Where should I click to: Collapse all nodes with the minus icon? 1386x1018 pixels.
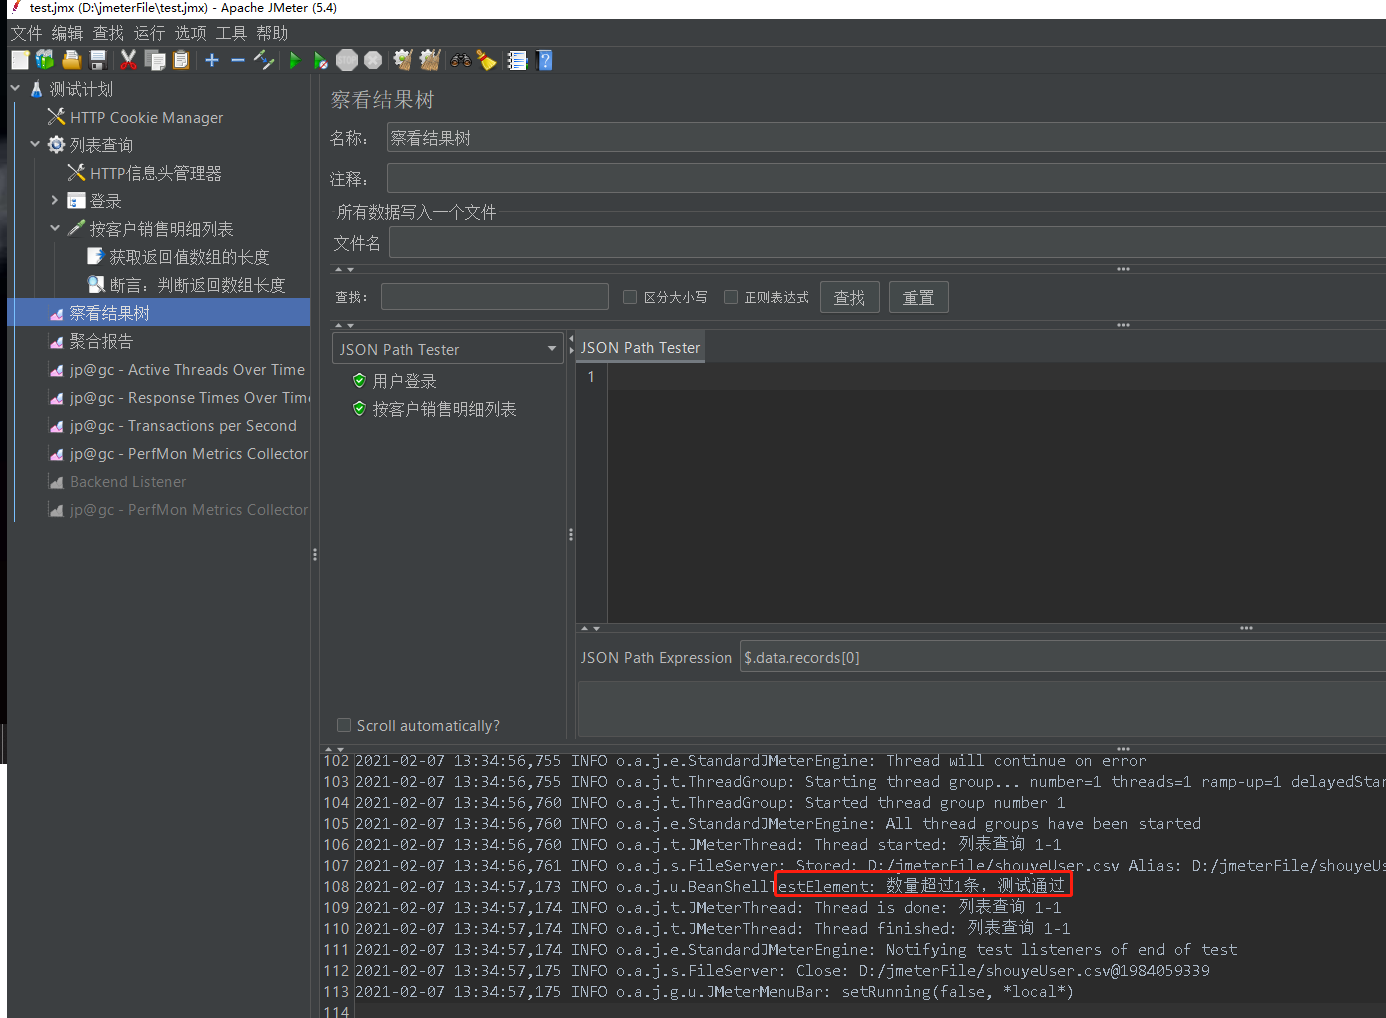coord(238,60)
